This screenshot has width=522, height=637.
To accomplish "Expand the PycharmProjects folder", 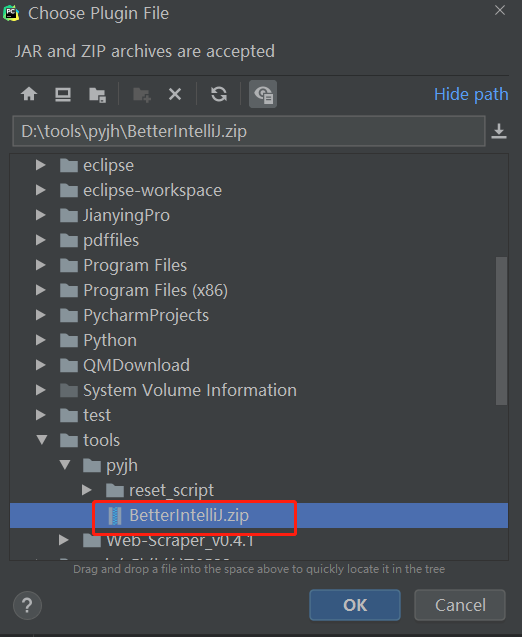I will (41, 315).
